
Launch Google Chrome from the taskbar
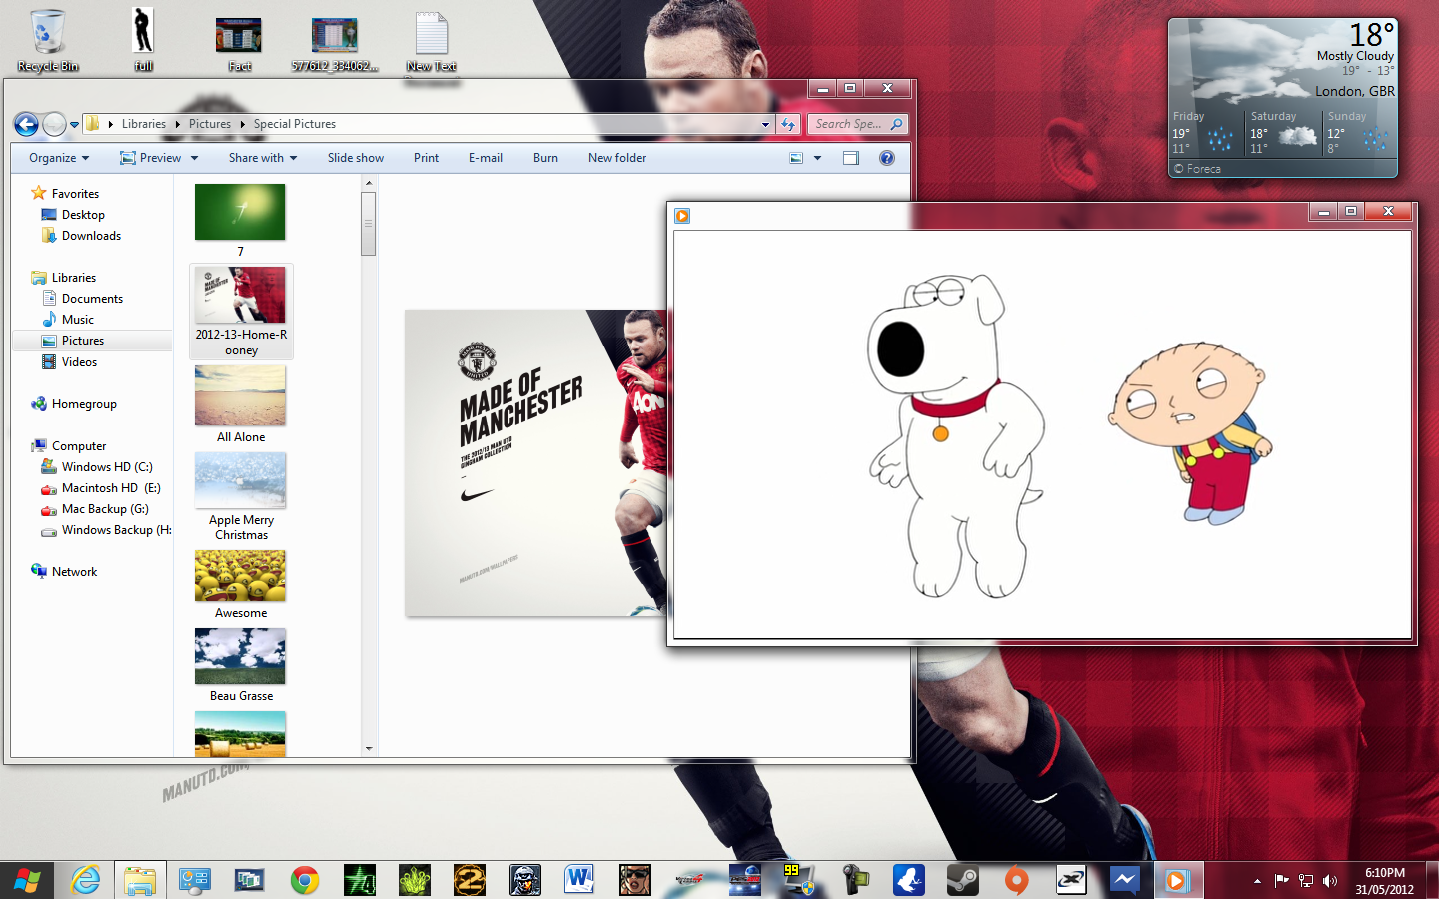coord(305,880)
